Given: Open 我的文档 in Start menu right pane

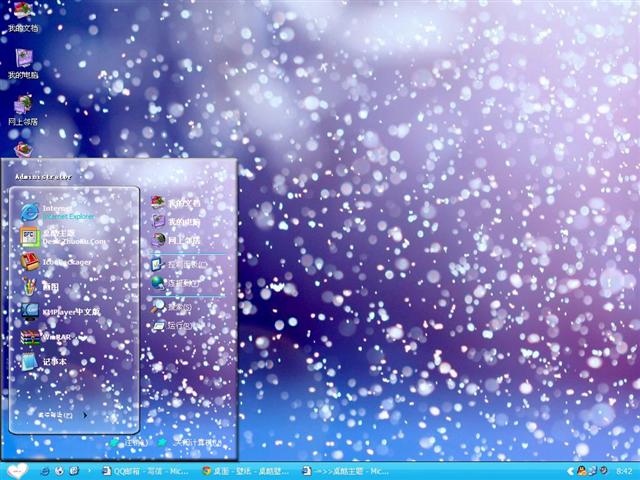Looking at the screenshot, I should (176, 202).
